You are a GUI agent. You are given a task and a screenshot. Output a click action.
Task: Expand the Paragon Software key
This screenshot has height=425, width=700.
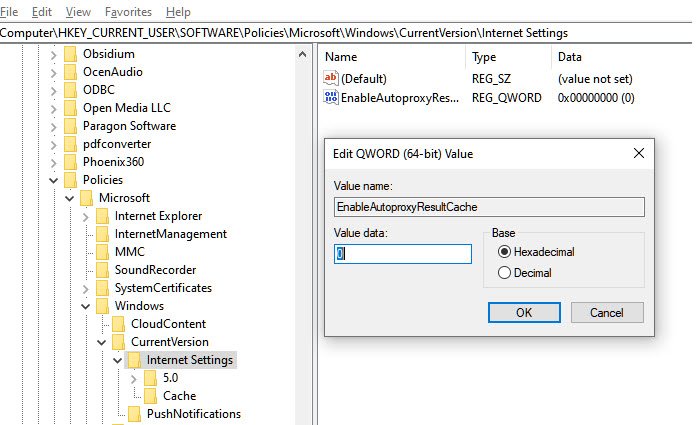[x=54, y=126]
